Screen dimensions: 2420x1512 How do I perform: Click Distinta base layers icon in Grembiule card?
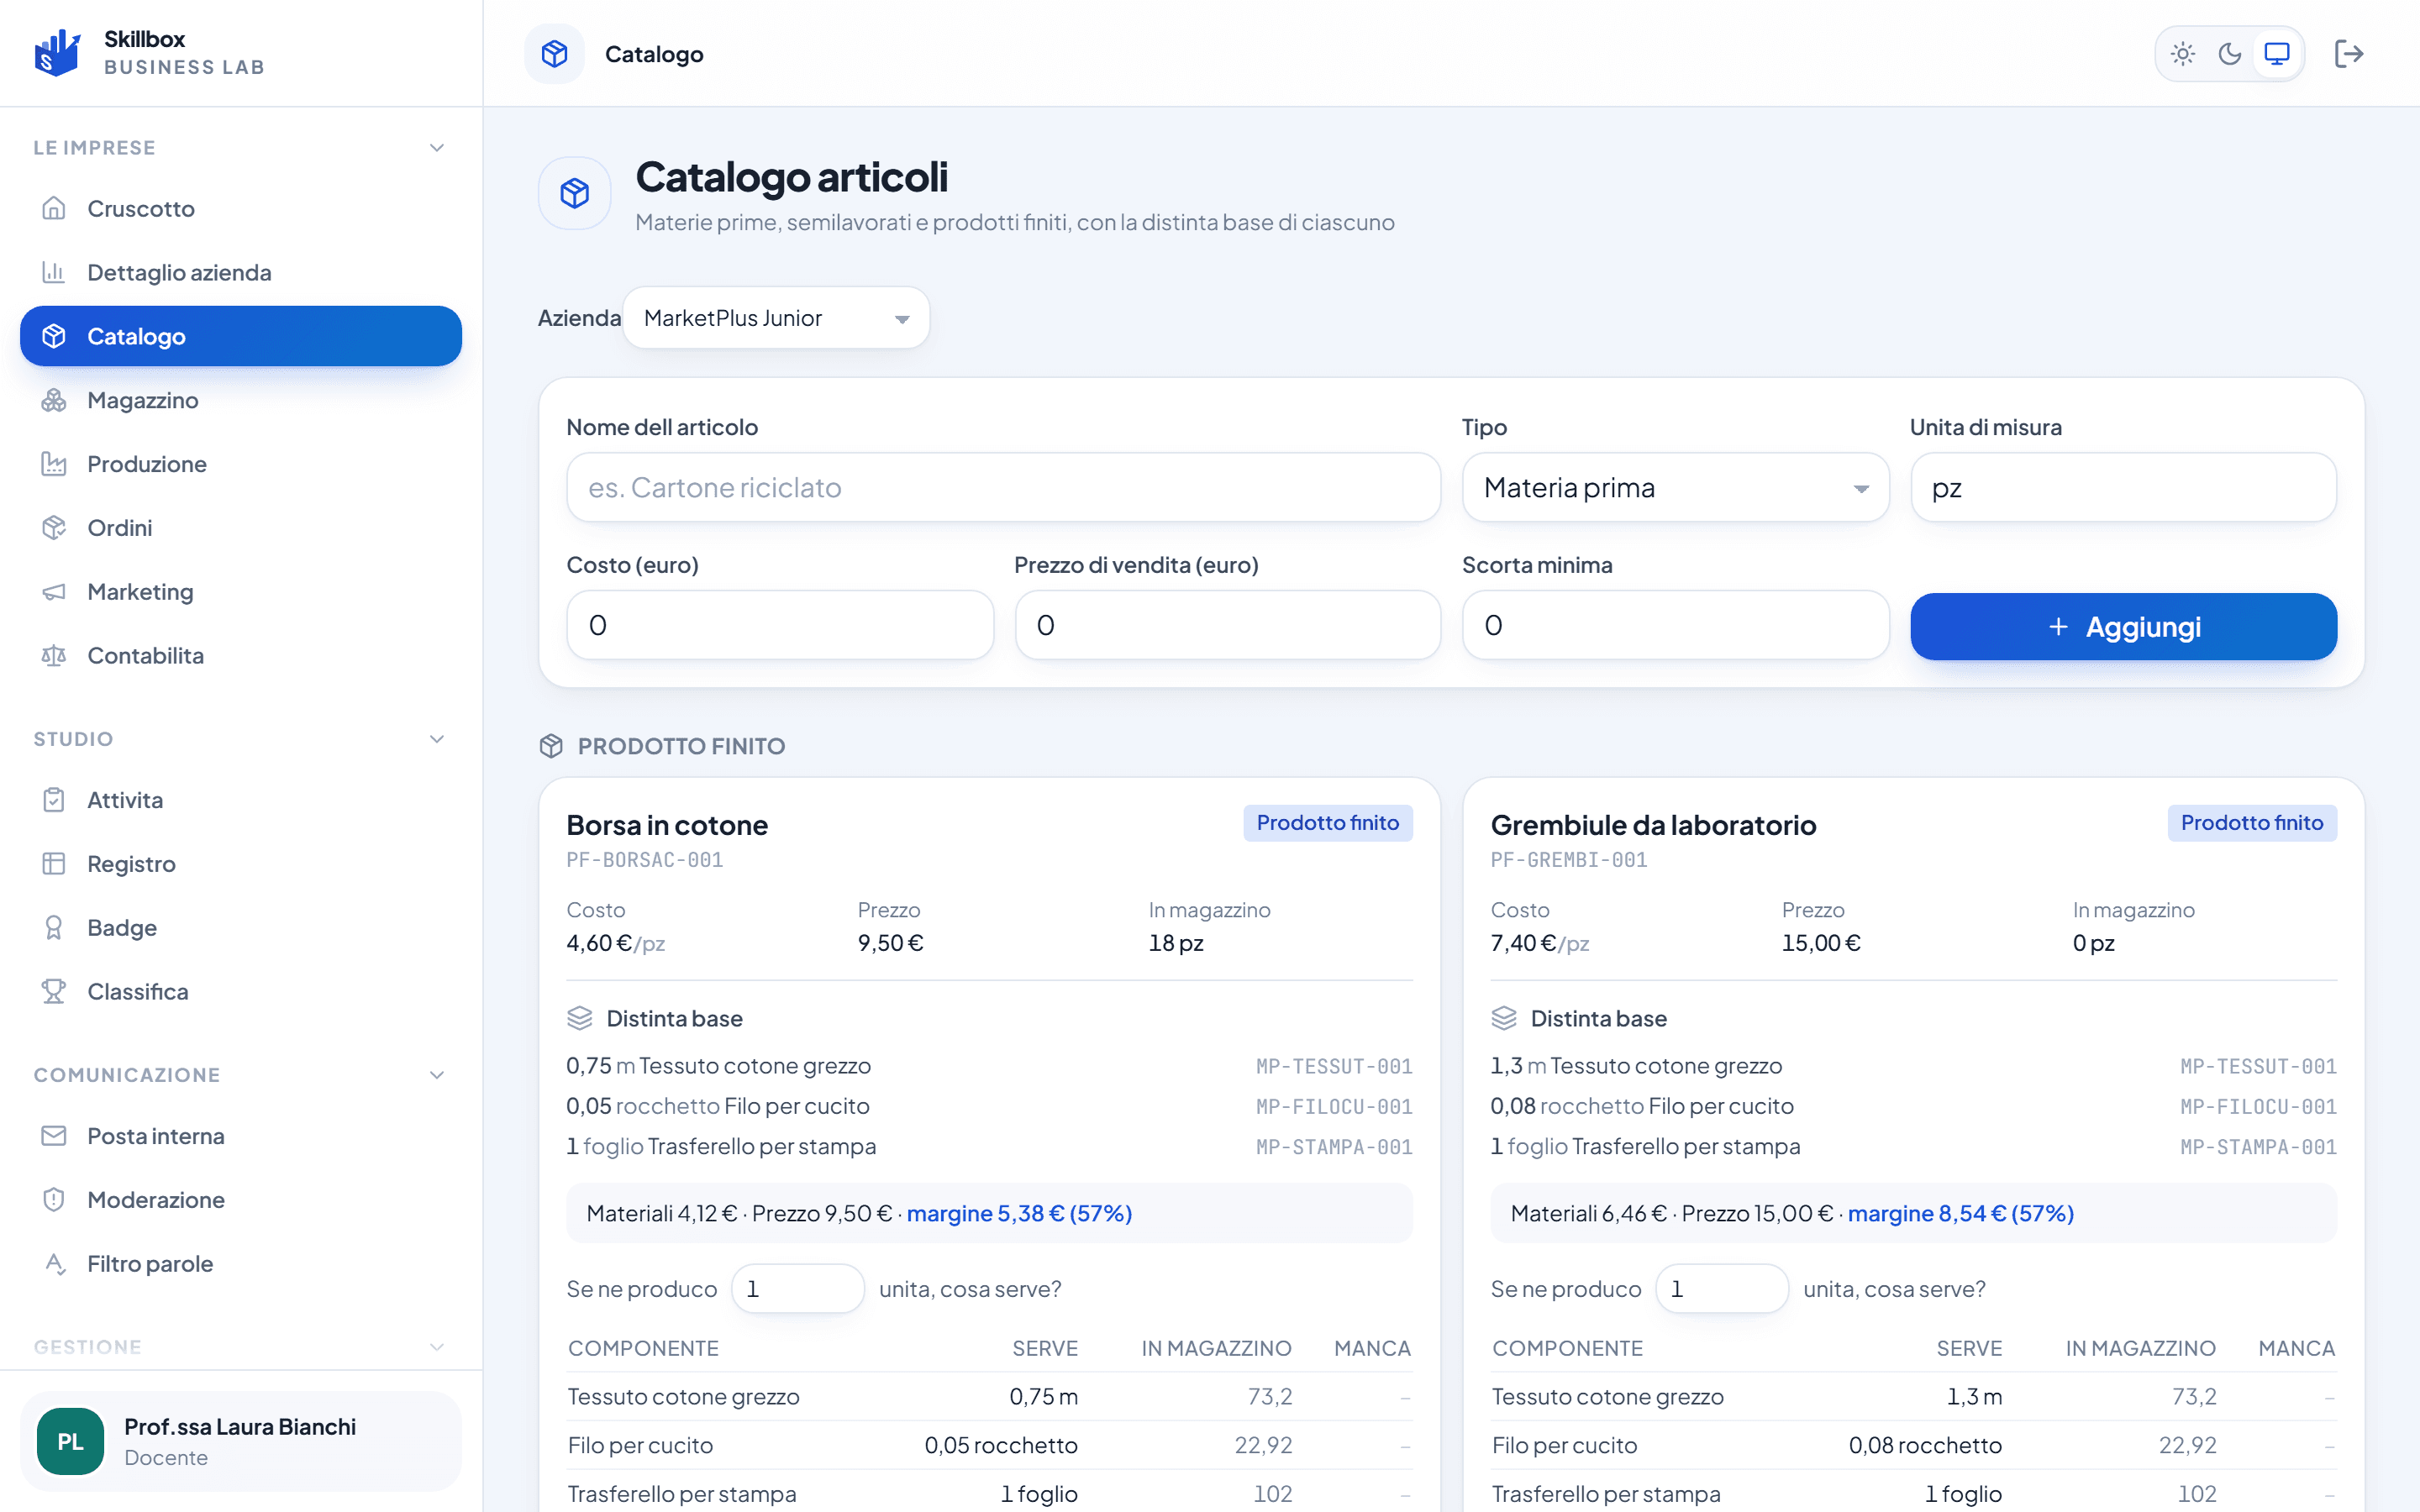point(1504,1018)
